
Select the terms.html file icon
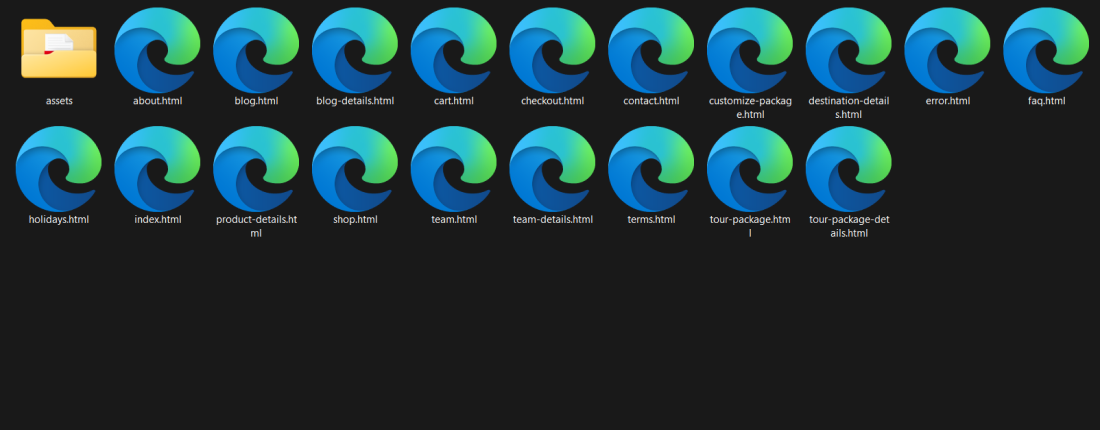point(651,169)
